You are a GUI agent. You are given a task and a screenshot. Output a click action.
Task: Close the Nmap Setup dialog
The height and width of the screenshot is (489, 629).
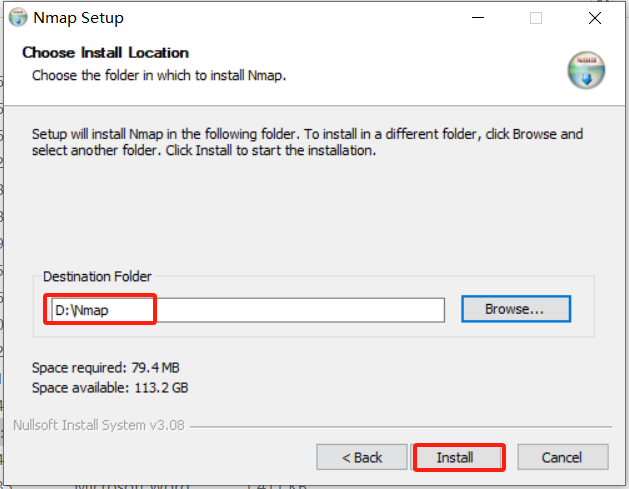pyautogui.click(x=596, y=18)
